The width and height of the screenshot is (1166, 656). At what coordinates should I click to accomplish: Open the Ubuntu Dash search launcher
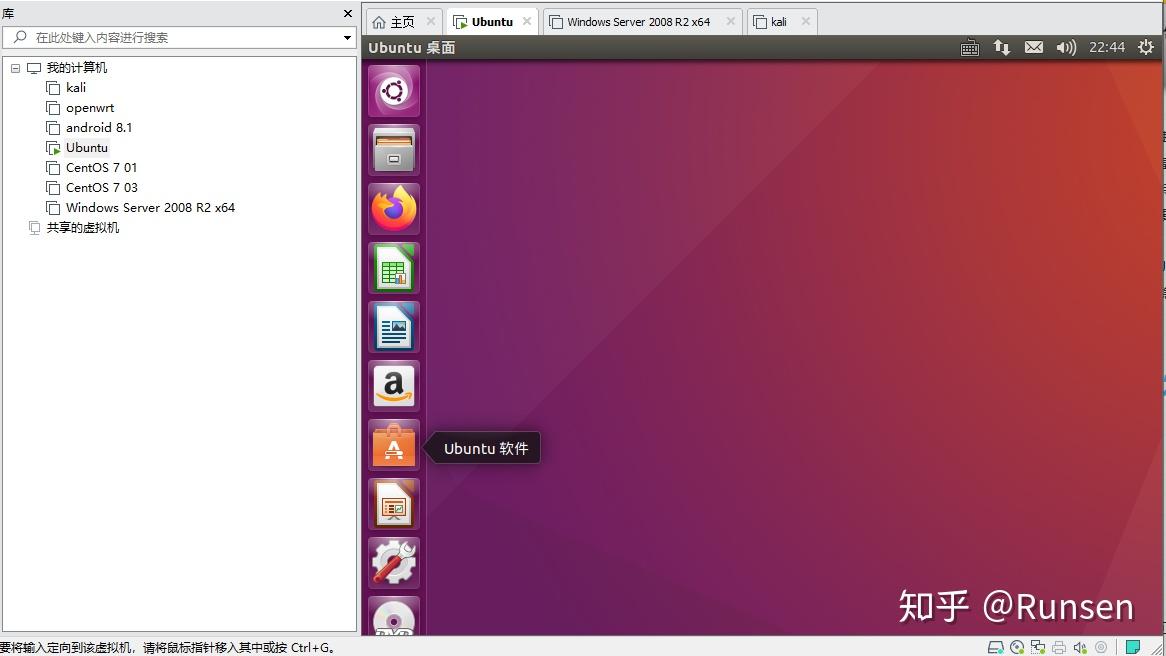coord(394,91)
